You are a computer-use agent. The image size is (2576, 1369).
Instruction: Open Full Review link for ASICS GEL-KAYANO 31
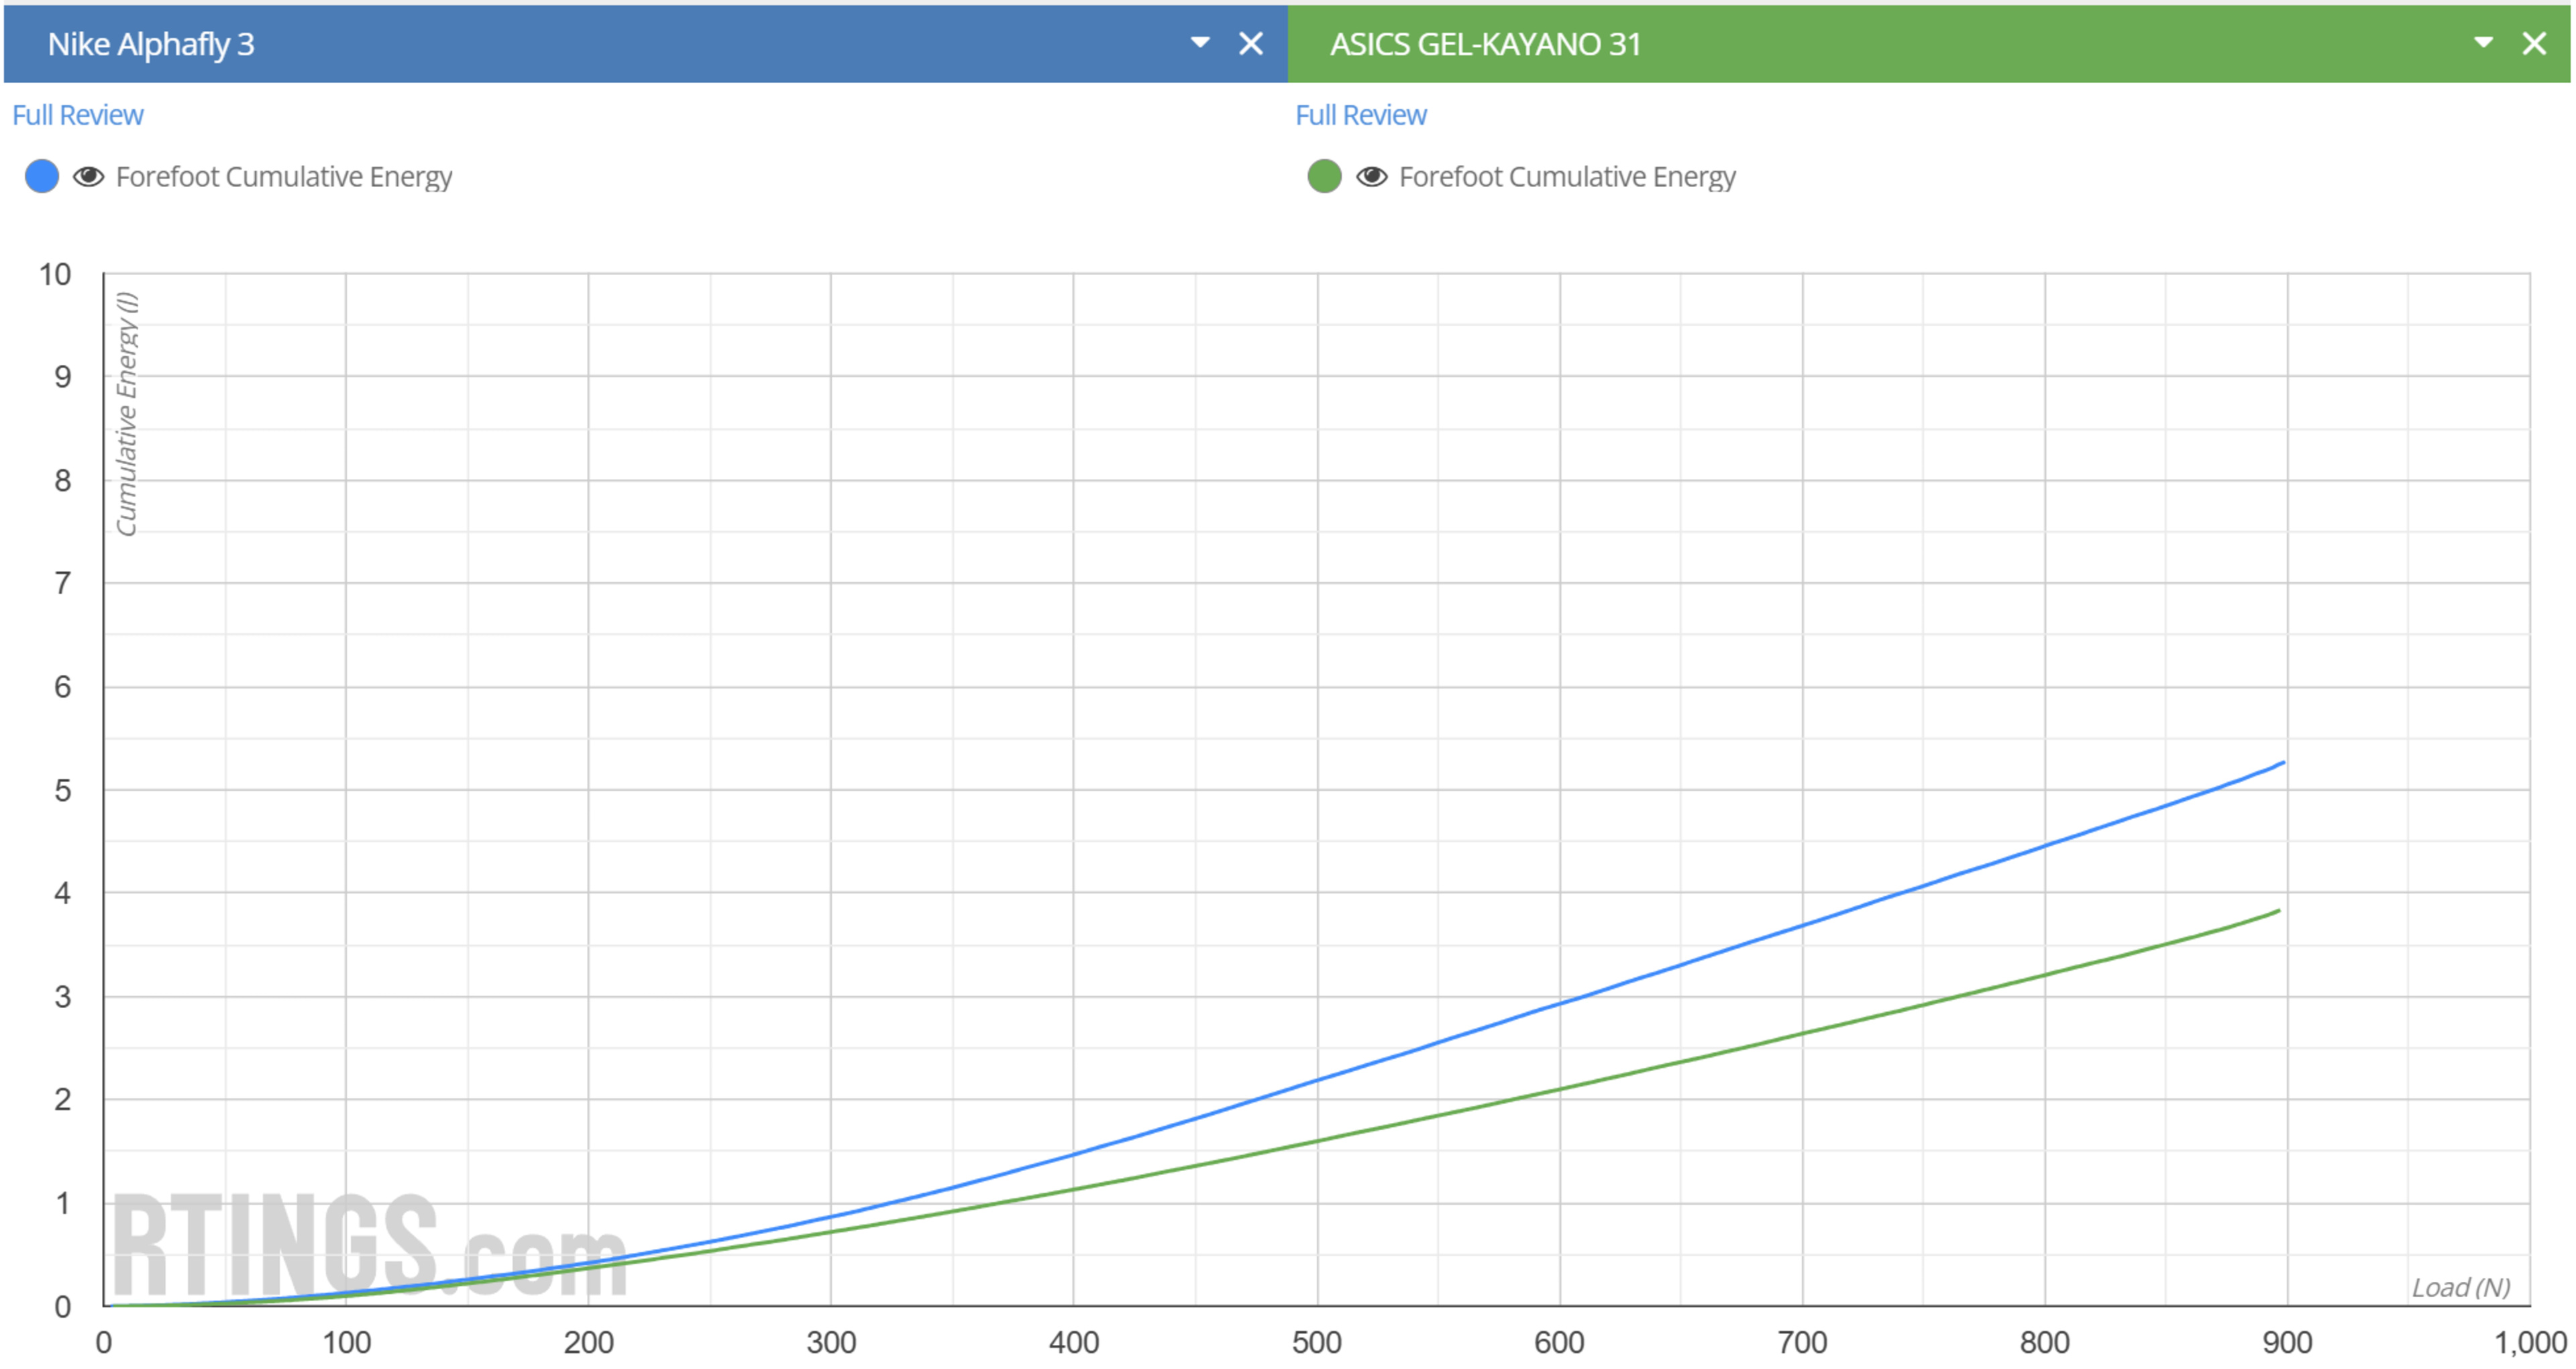(x=1361, y=115)
